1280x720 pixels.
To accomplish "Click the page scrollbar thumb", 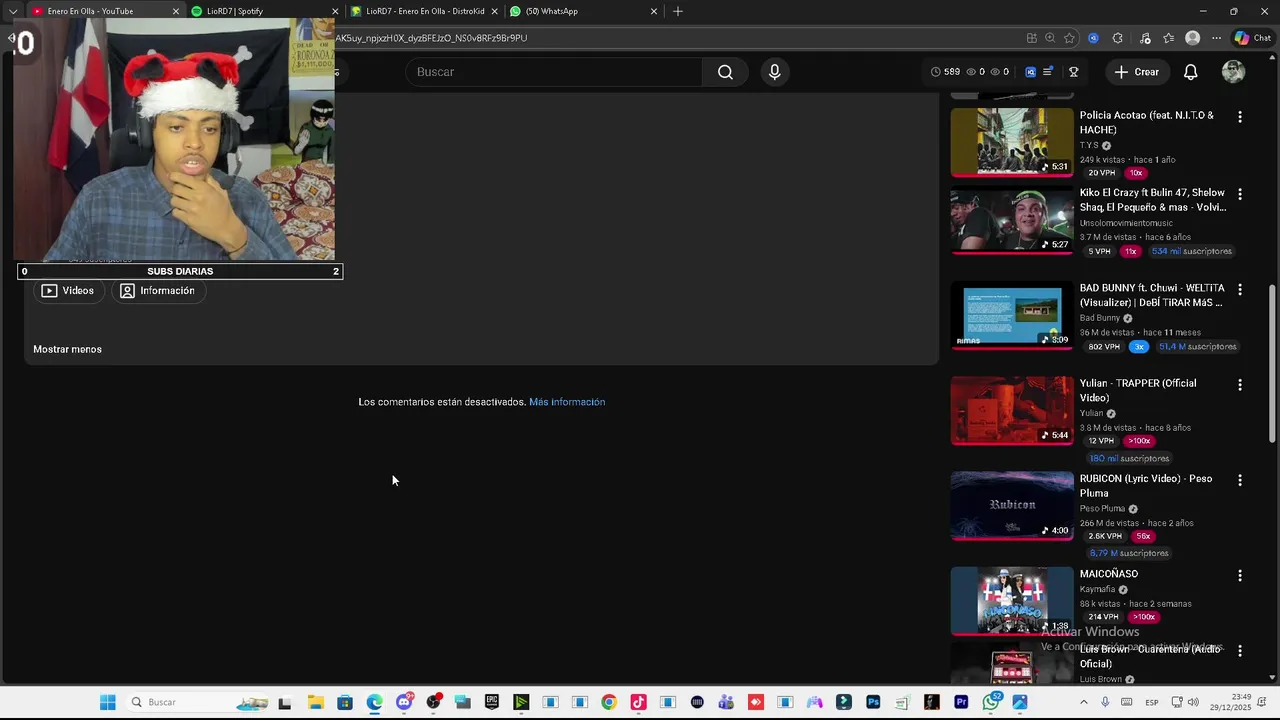I will coord(1272,364).
